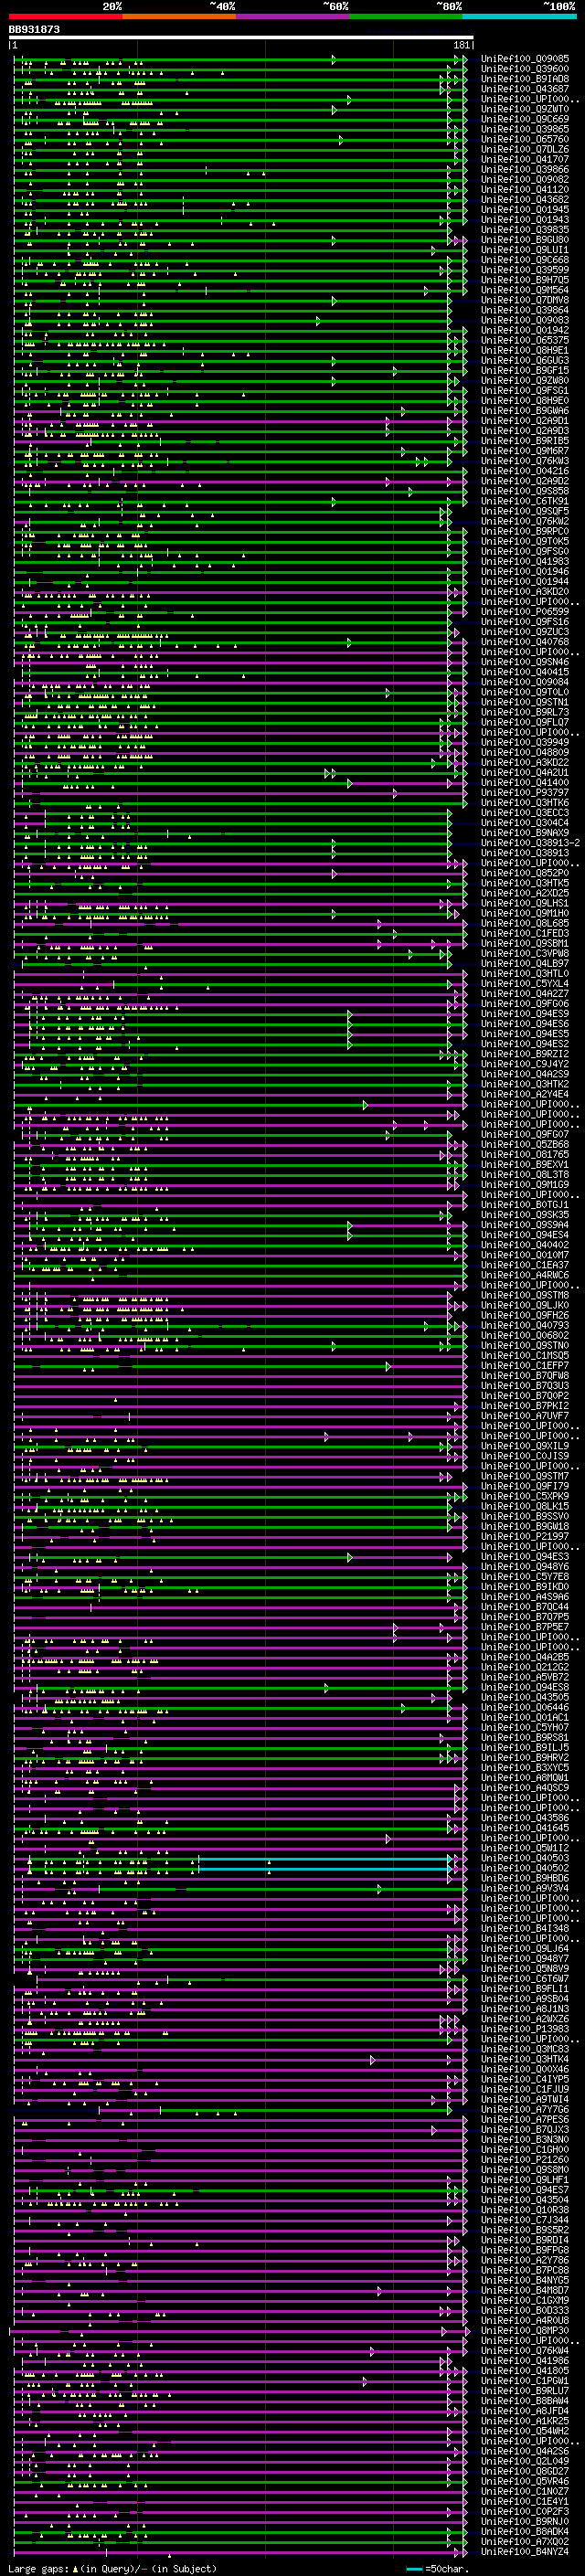585x2576 pixels.
Task: Select the UniRef100_O65760 label
Action: (x=525, y=139)
